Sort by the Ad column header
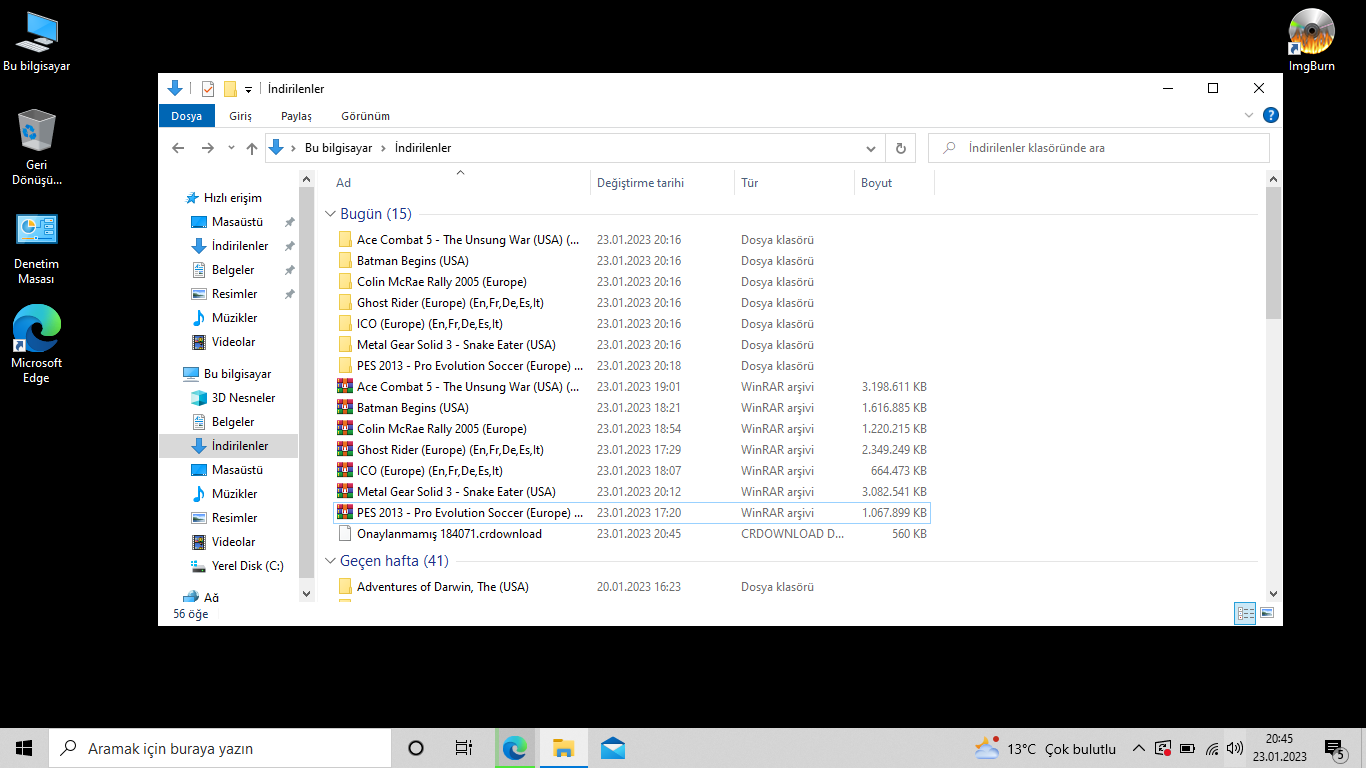The width and height of the screenshot is (1366, 768). [x=460, y=183]
